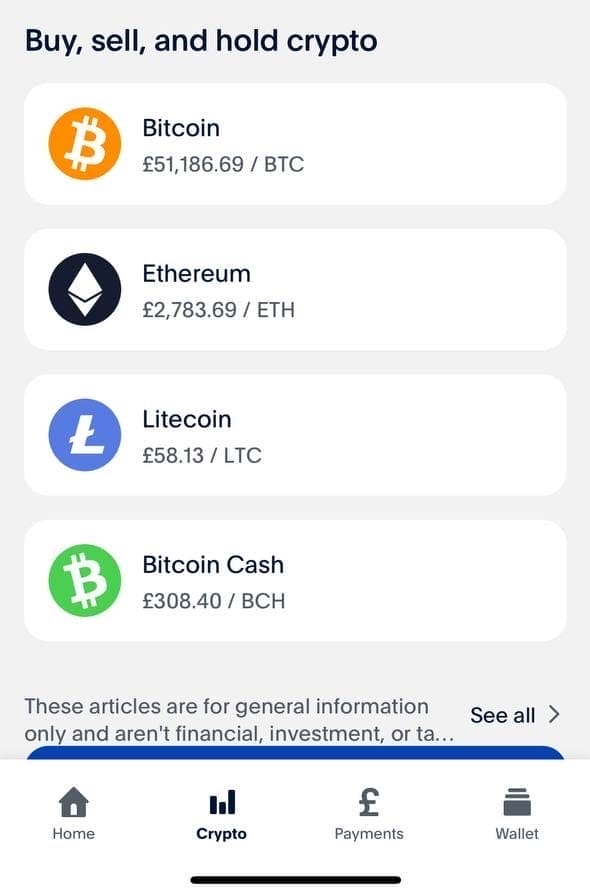The image size is (590, 896).
Task: Expand articles with the See all chevron
Action: point(554,715)
